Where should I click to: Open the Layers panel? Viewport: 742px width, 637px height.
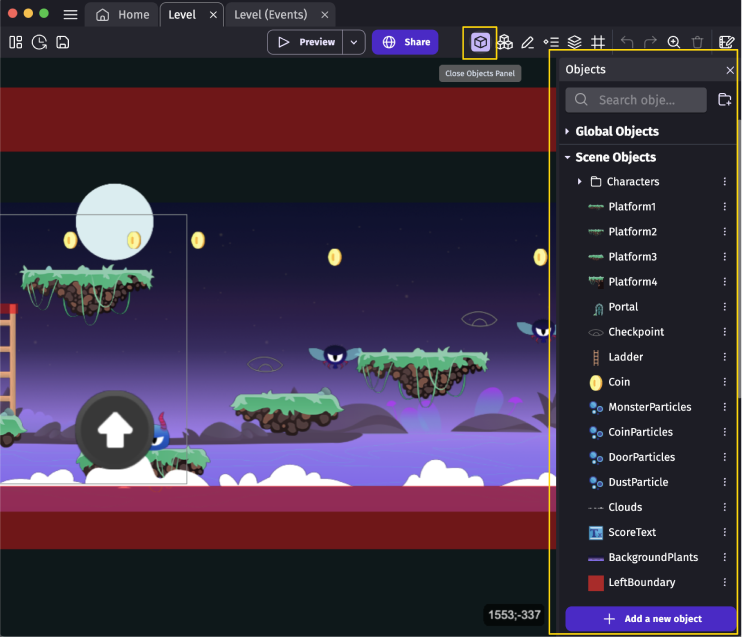click(574, 42)
